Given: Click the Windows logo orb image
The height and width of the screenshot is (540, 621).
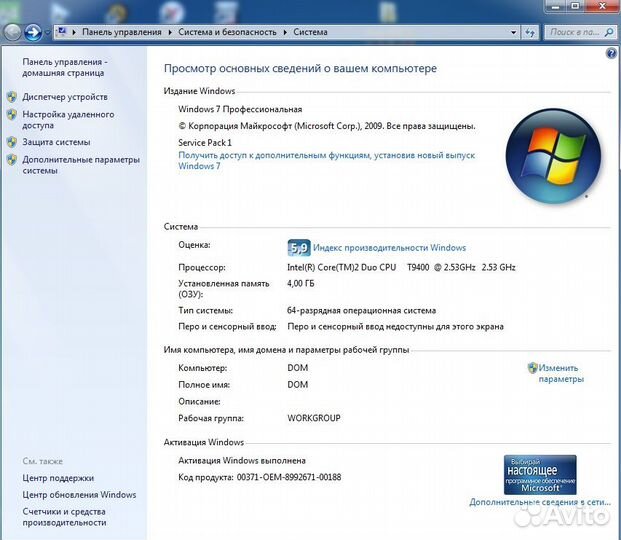Looking at the screenshot, I should pyautogui.click(x=553, y=156).
